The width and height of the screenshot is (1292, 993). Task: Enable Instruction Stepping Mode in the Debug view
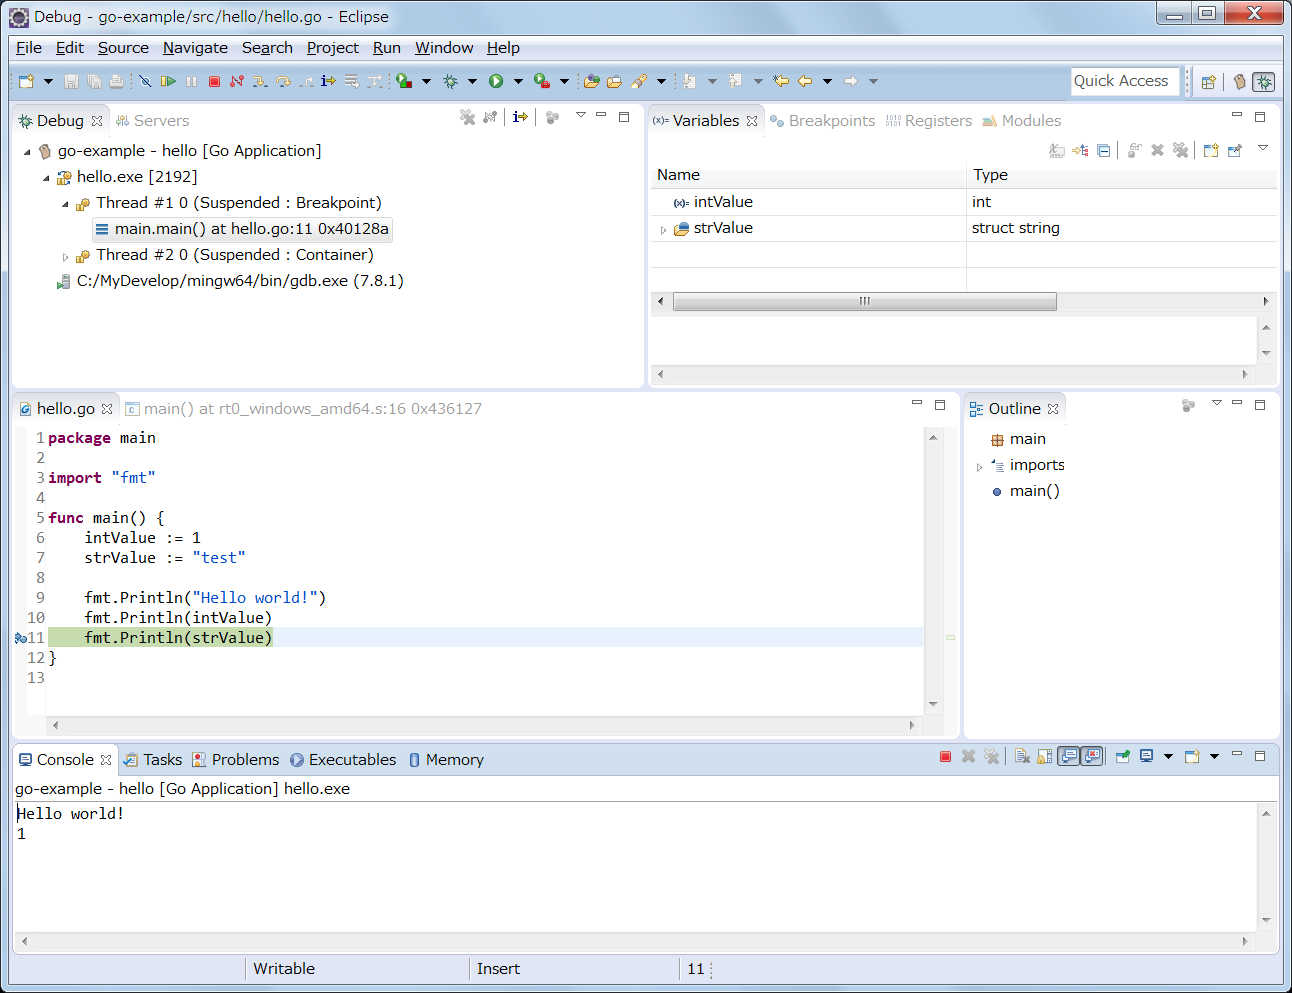coord(520,117)
